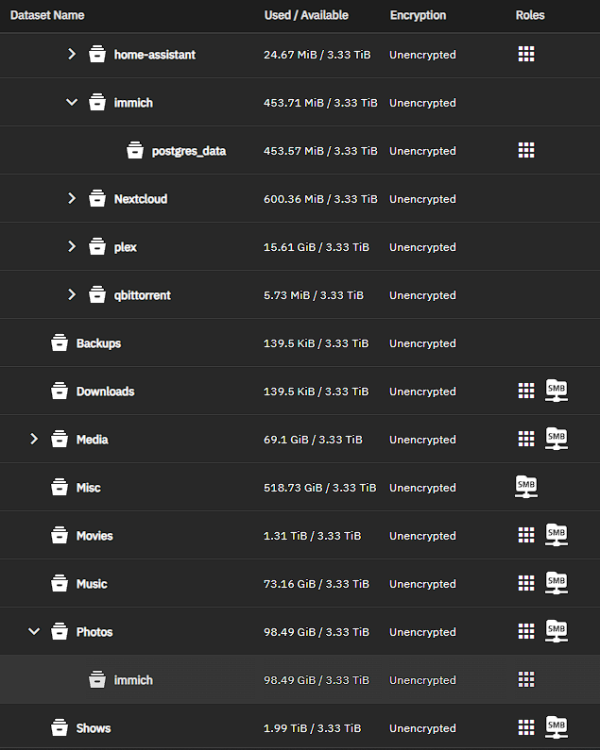Screen dimensions: 600x750
Task: Click the Dataset Name column header
Action: [x=47, y=16]
